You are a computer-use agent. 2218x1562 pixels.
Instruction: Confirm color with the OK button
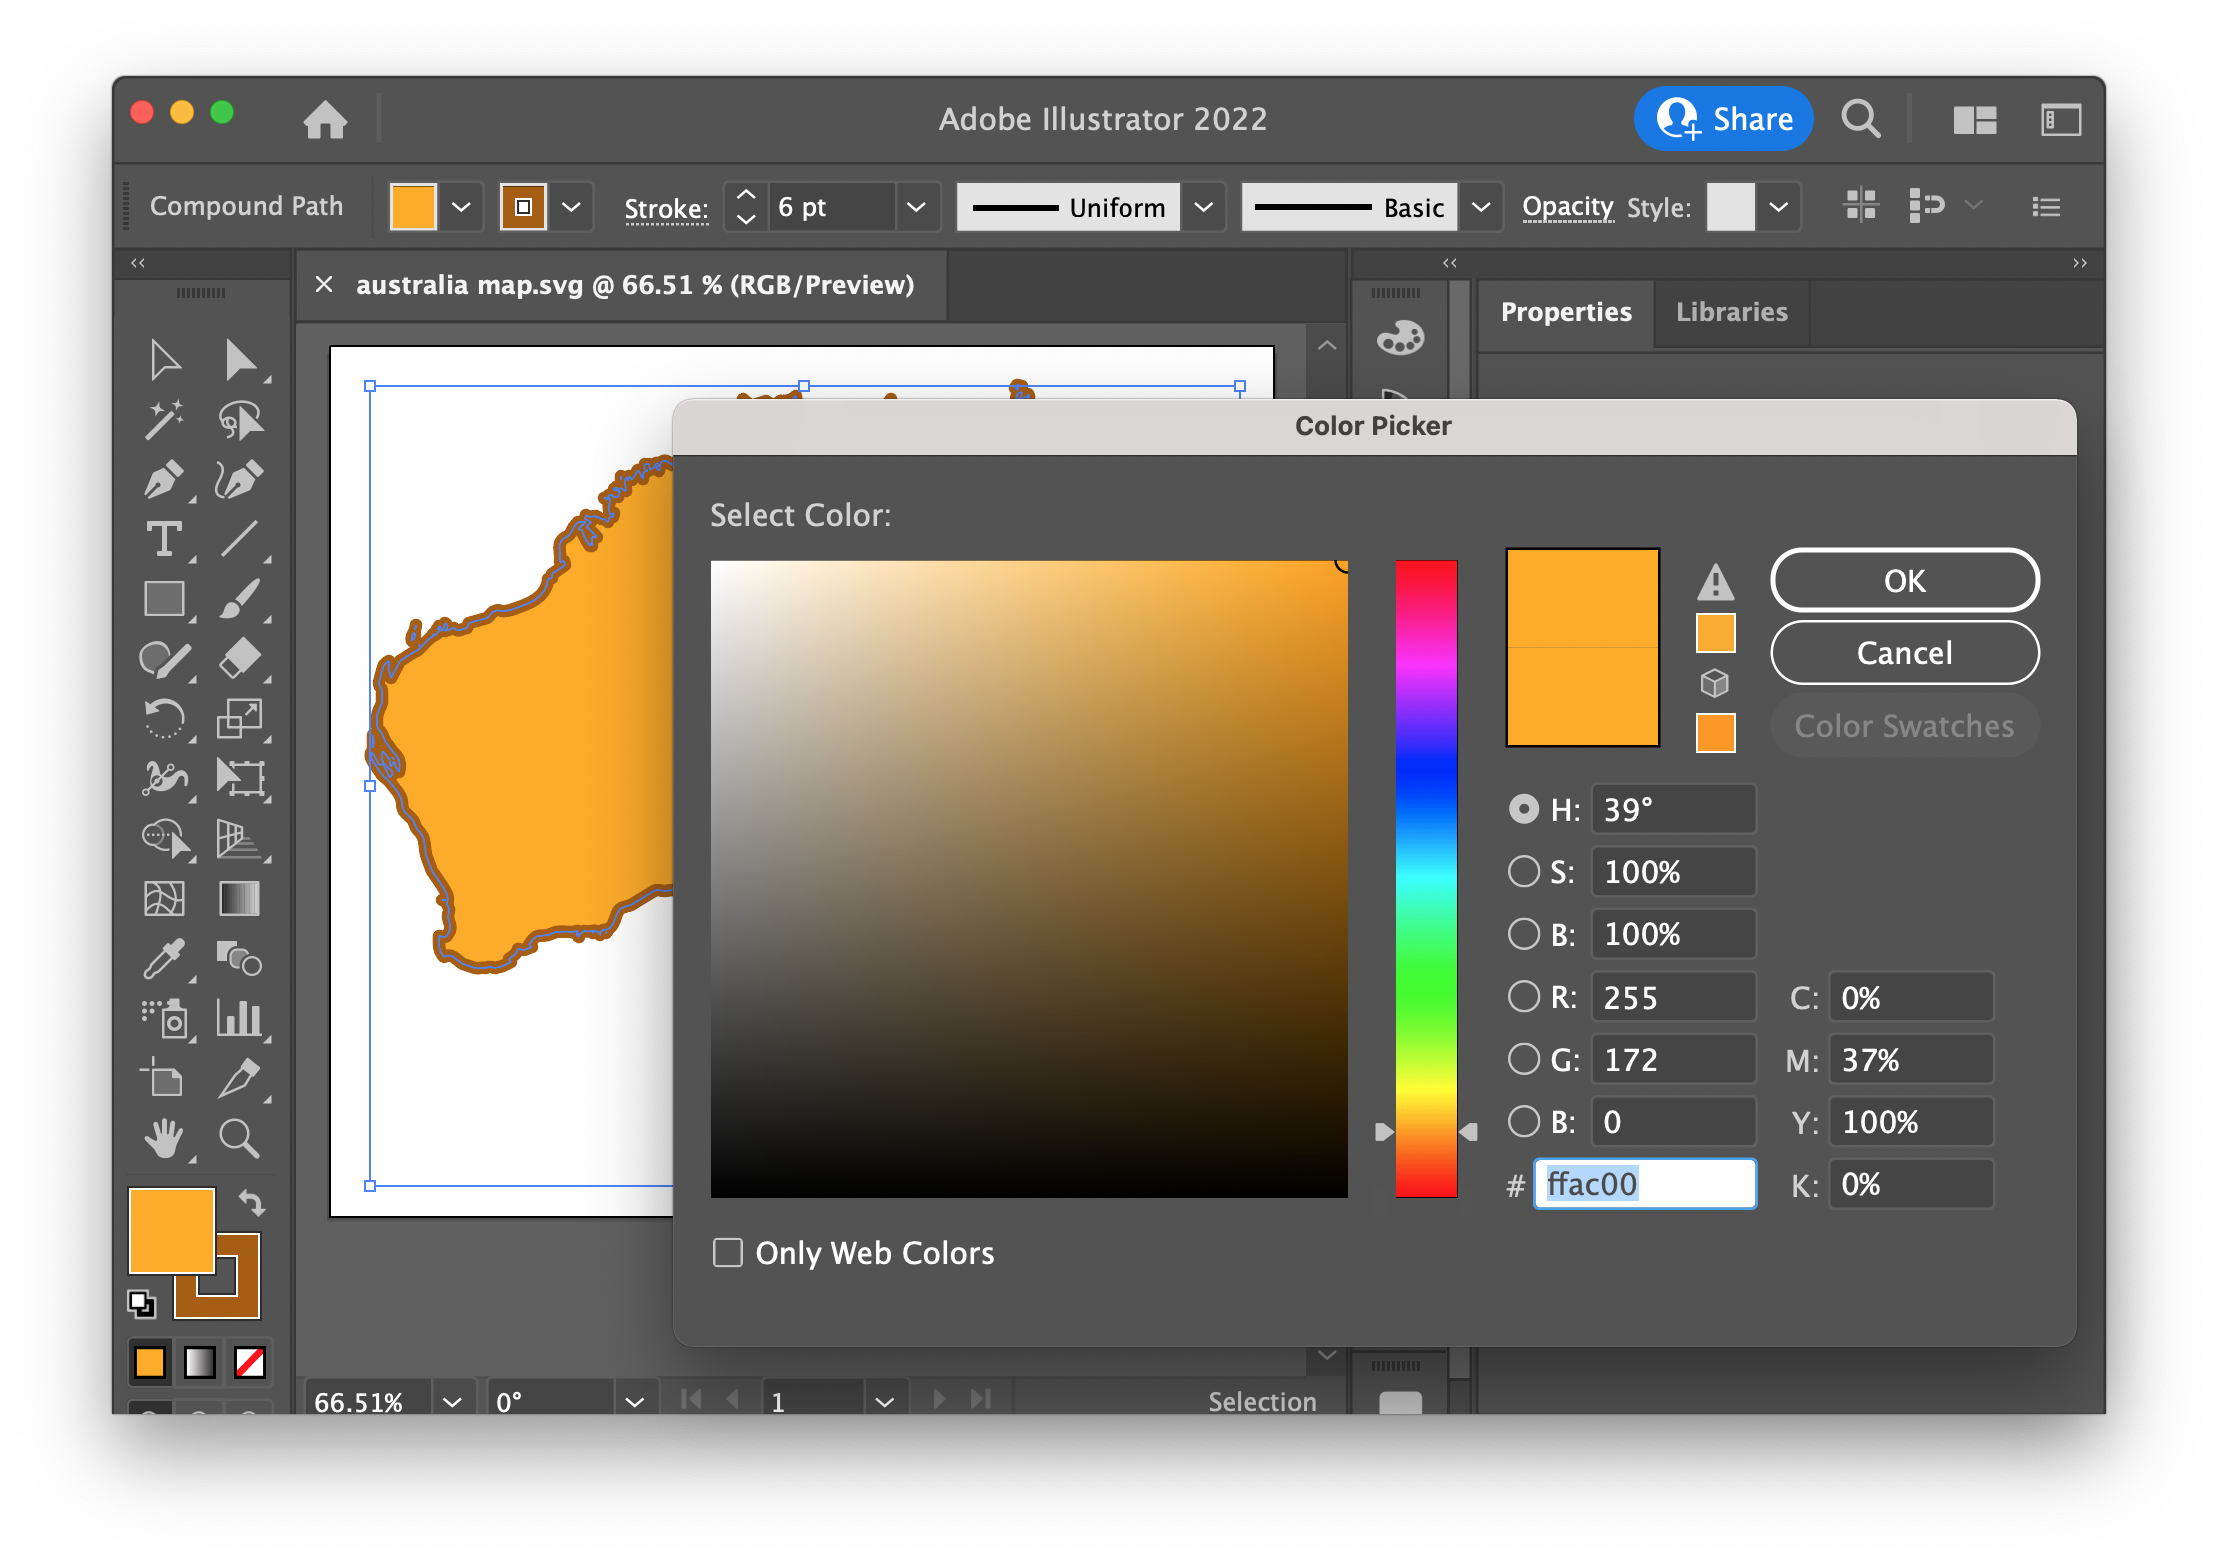[1904, 581]
